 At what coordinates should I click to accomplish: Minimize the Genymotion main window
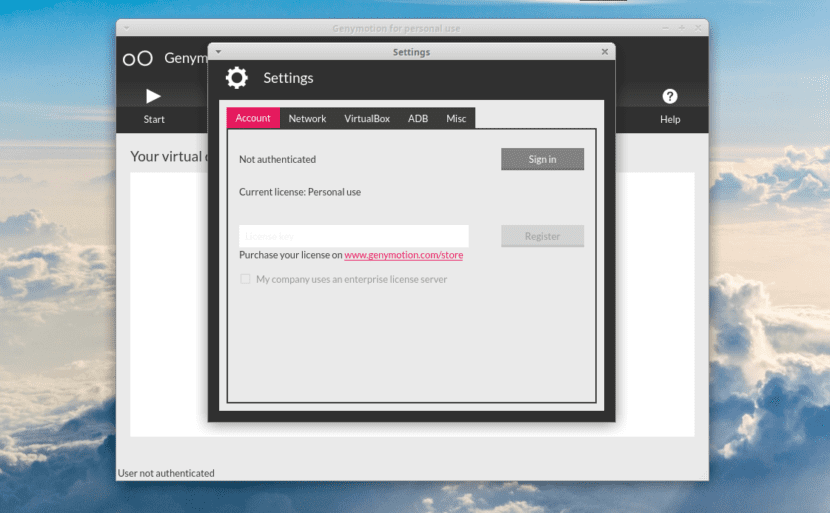point(667,28)
